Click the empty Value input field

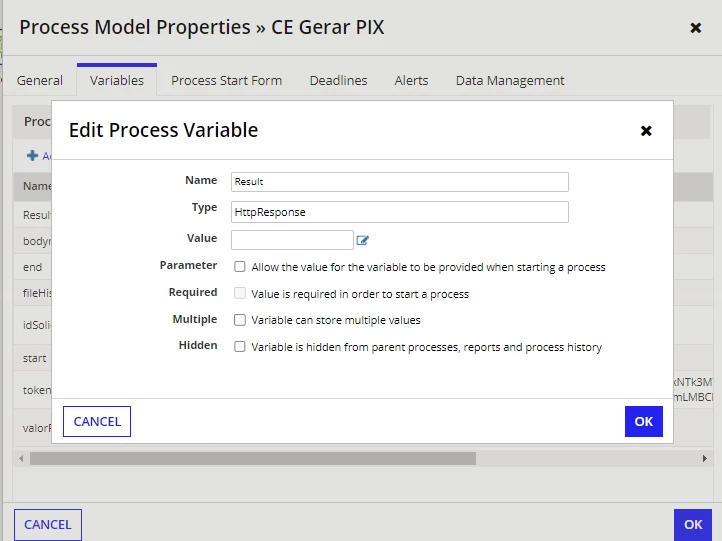click(292, 240)
